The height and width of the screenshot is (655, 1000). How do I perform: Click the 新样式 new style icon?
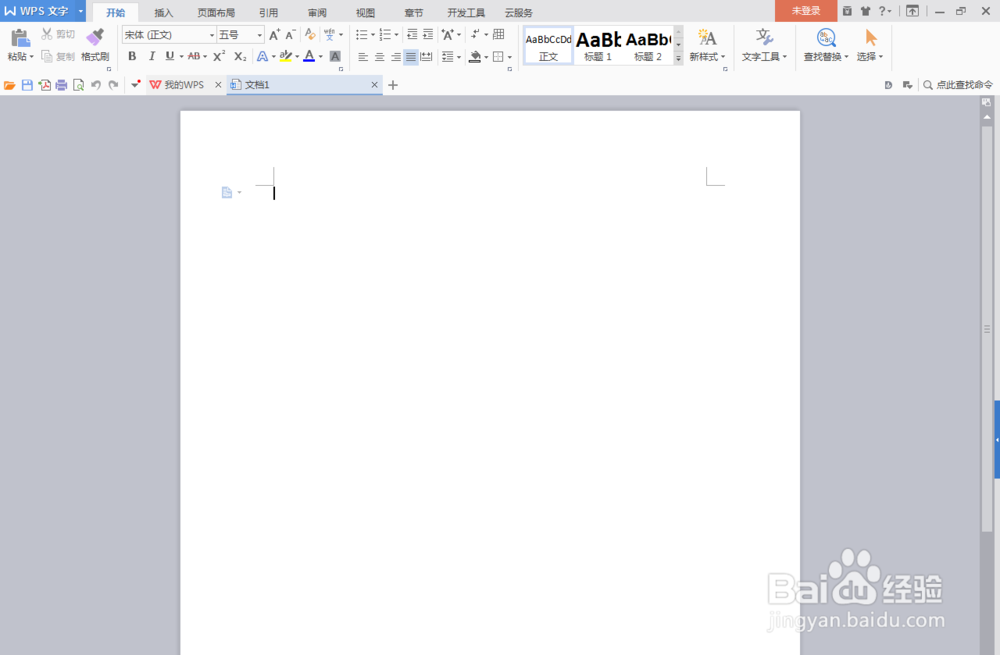(707, 38)
